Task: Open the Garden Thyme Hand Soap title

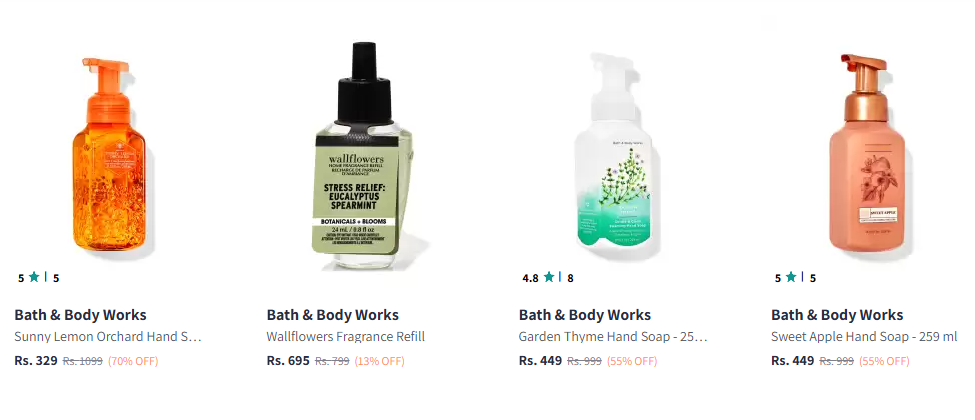Action: [613, 337]
